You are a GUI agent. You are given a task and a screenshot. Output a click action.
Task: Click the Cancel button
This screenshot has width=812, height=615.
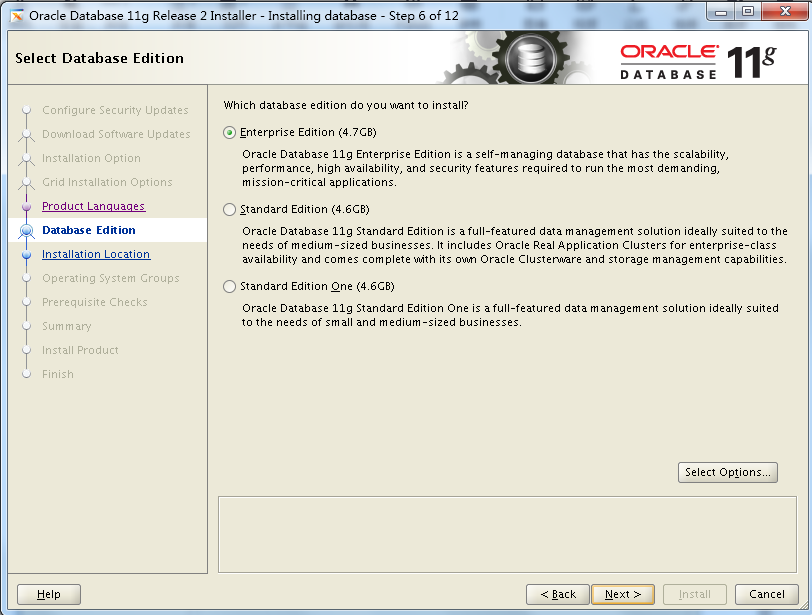(766, 594)
